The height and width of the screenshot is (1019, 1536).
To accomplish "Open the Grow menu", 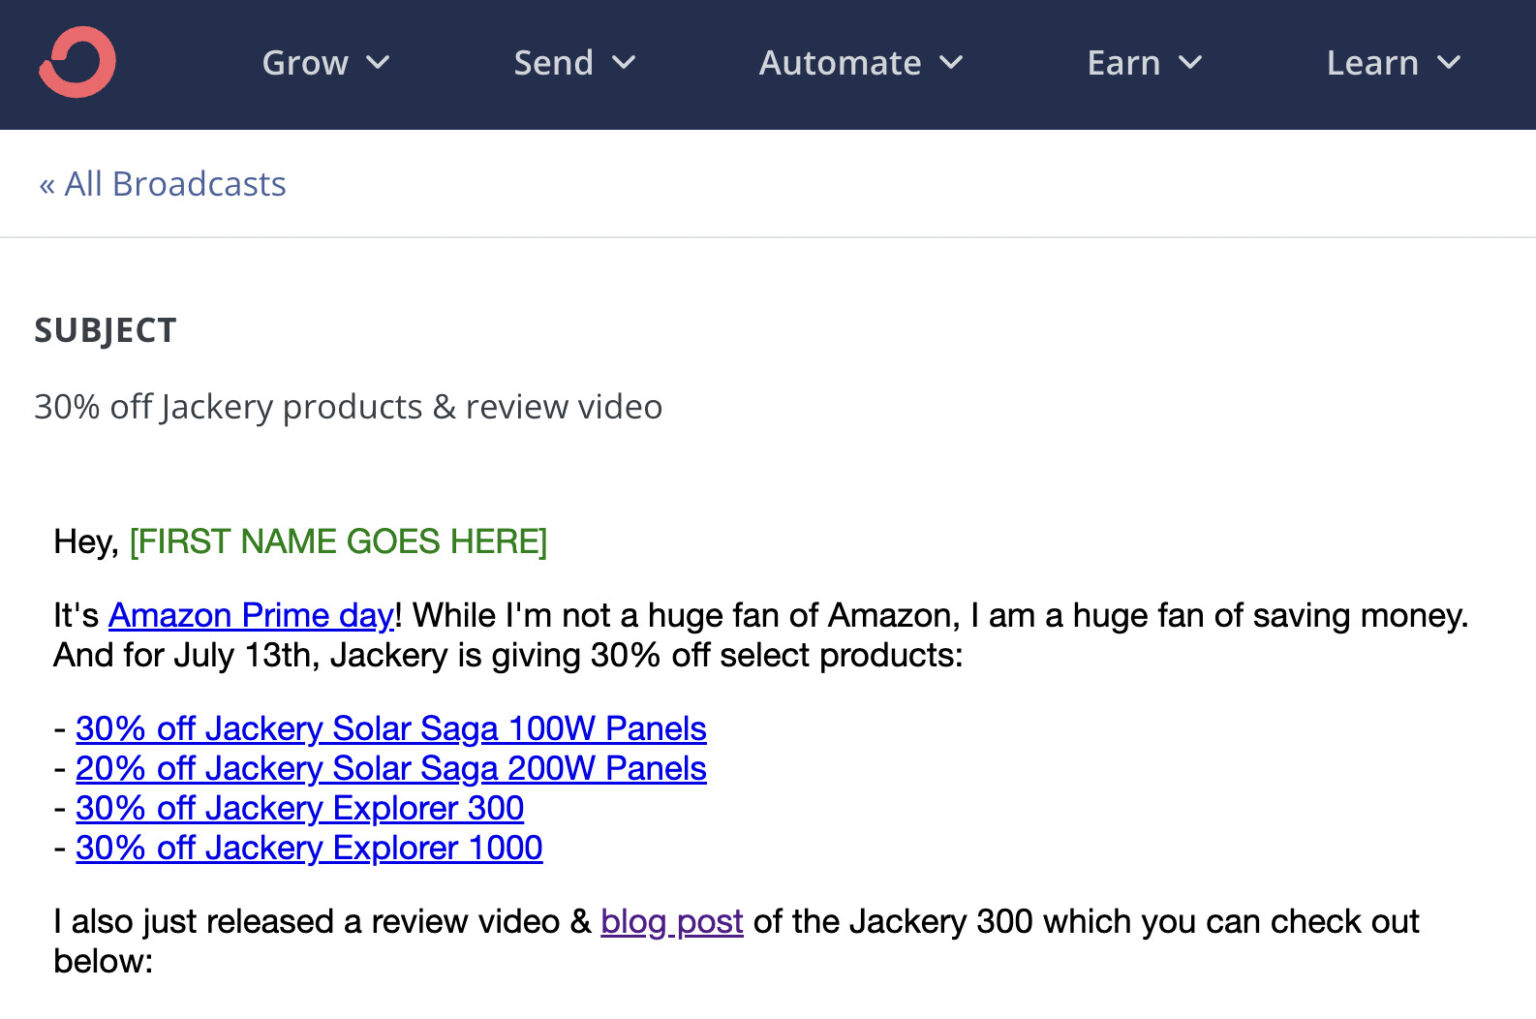I will 305,63.
